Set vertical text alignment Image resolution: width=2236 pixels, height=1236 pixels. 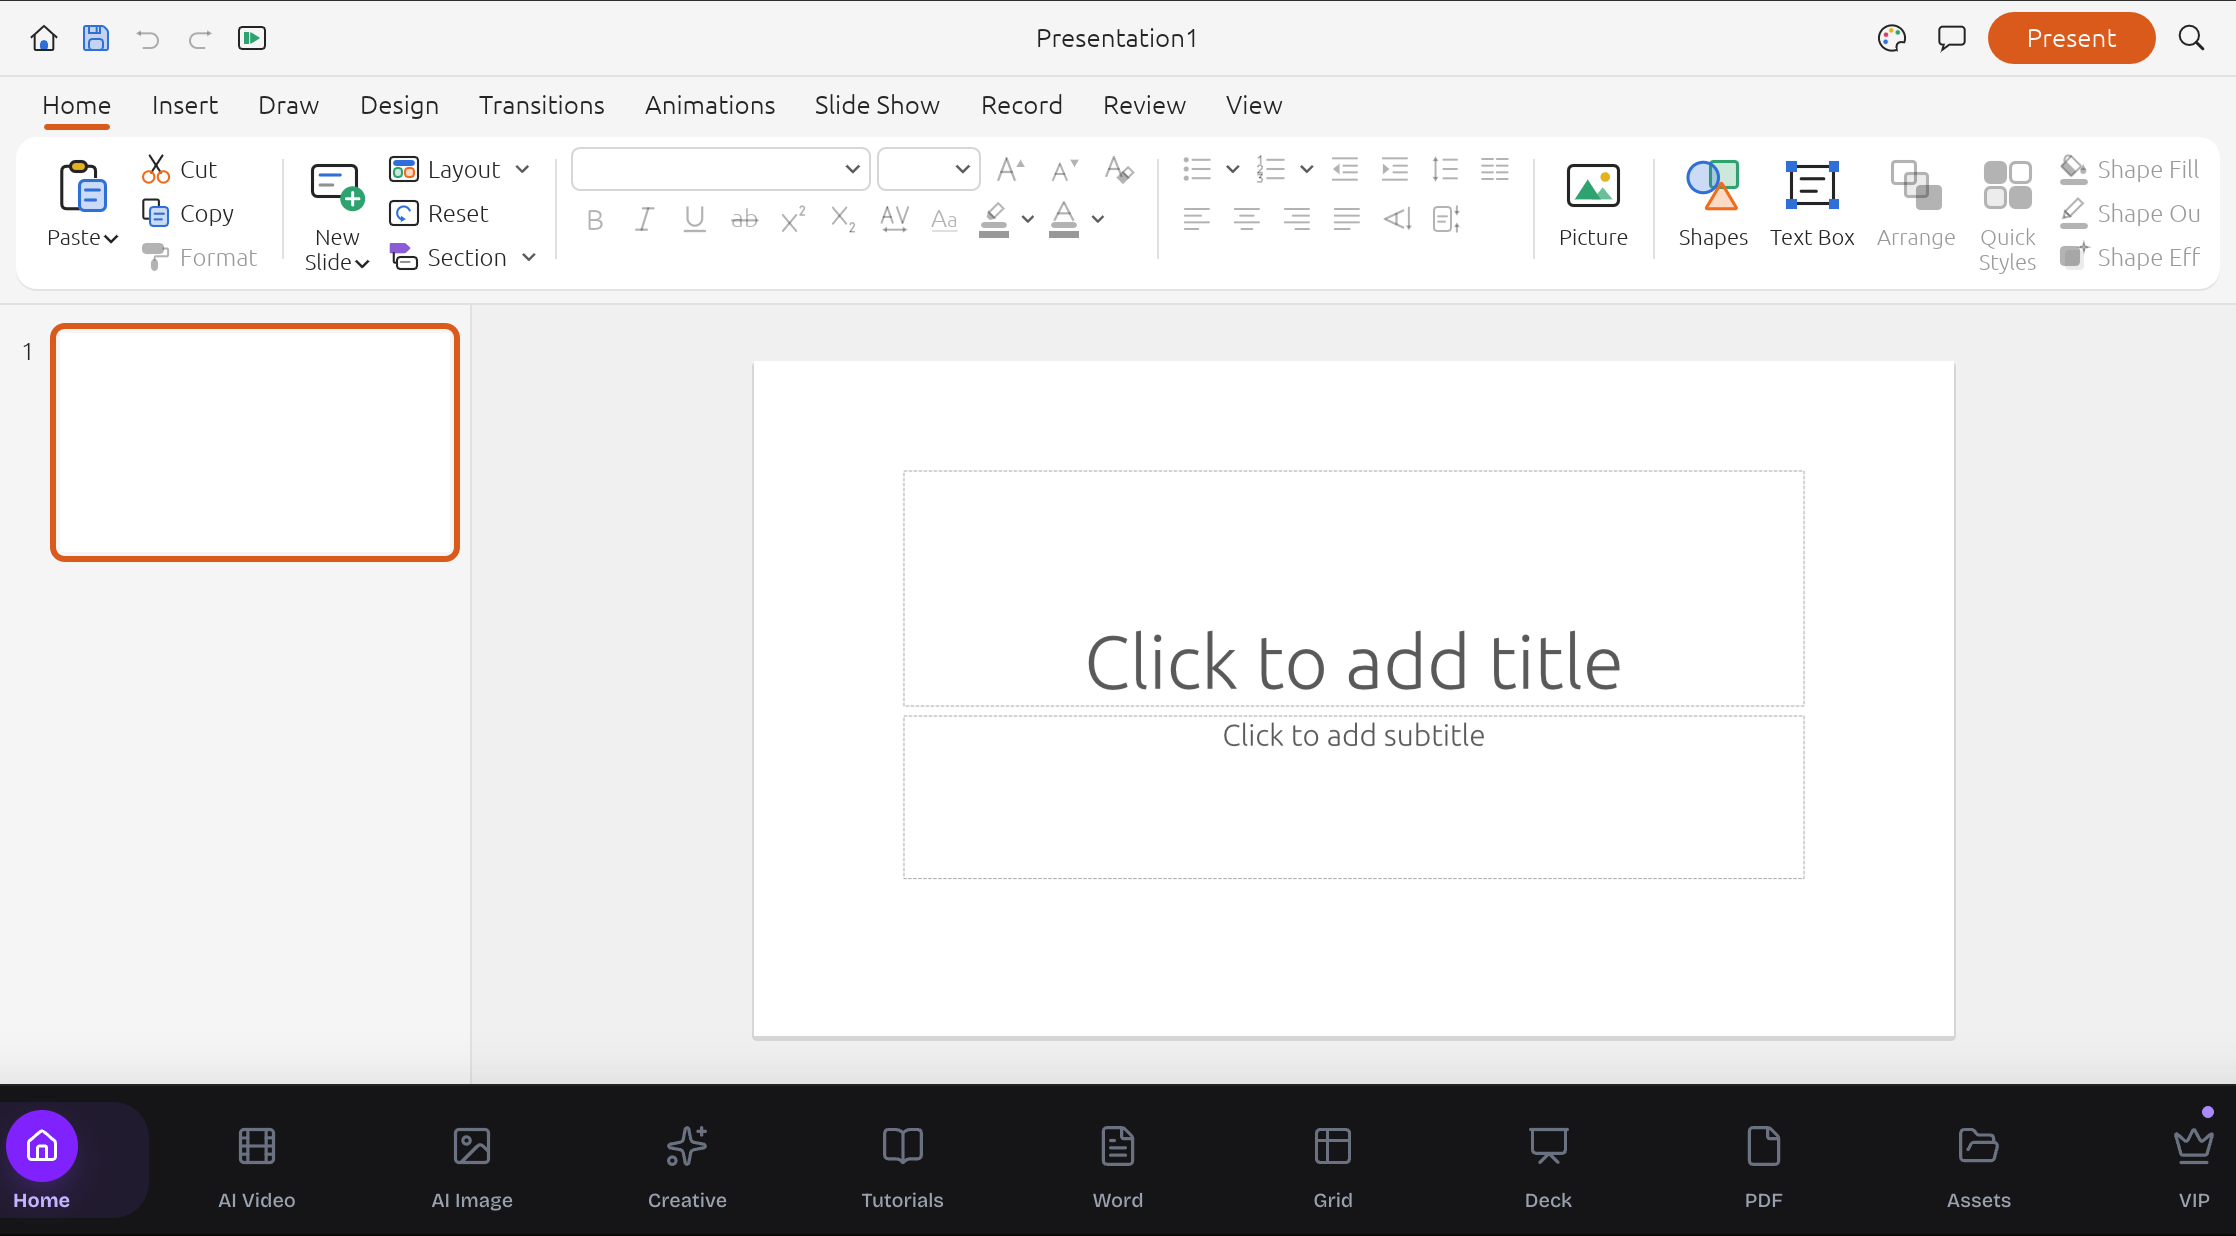tap(1447, 219)
